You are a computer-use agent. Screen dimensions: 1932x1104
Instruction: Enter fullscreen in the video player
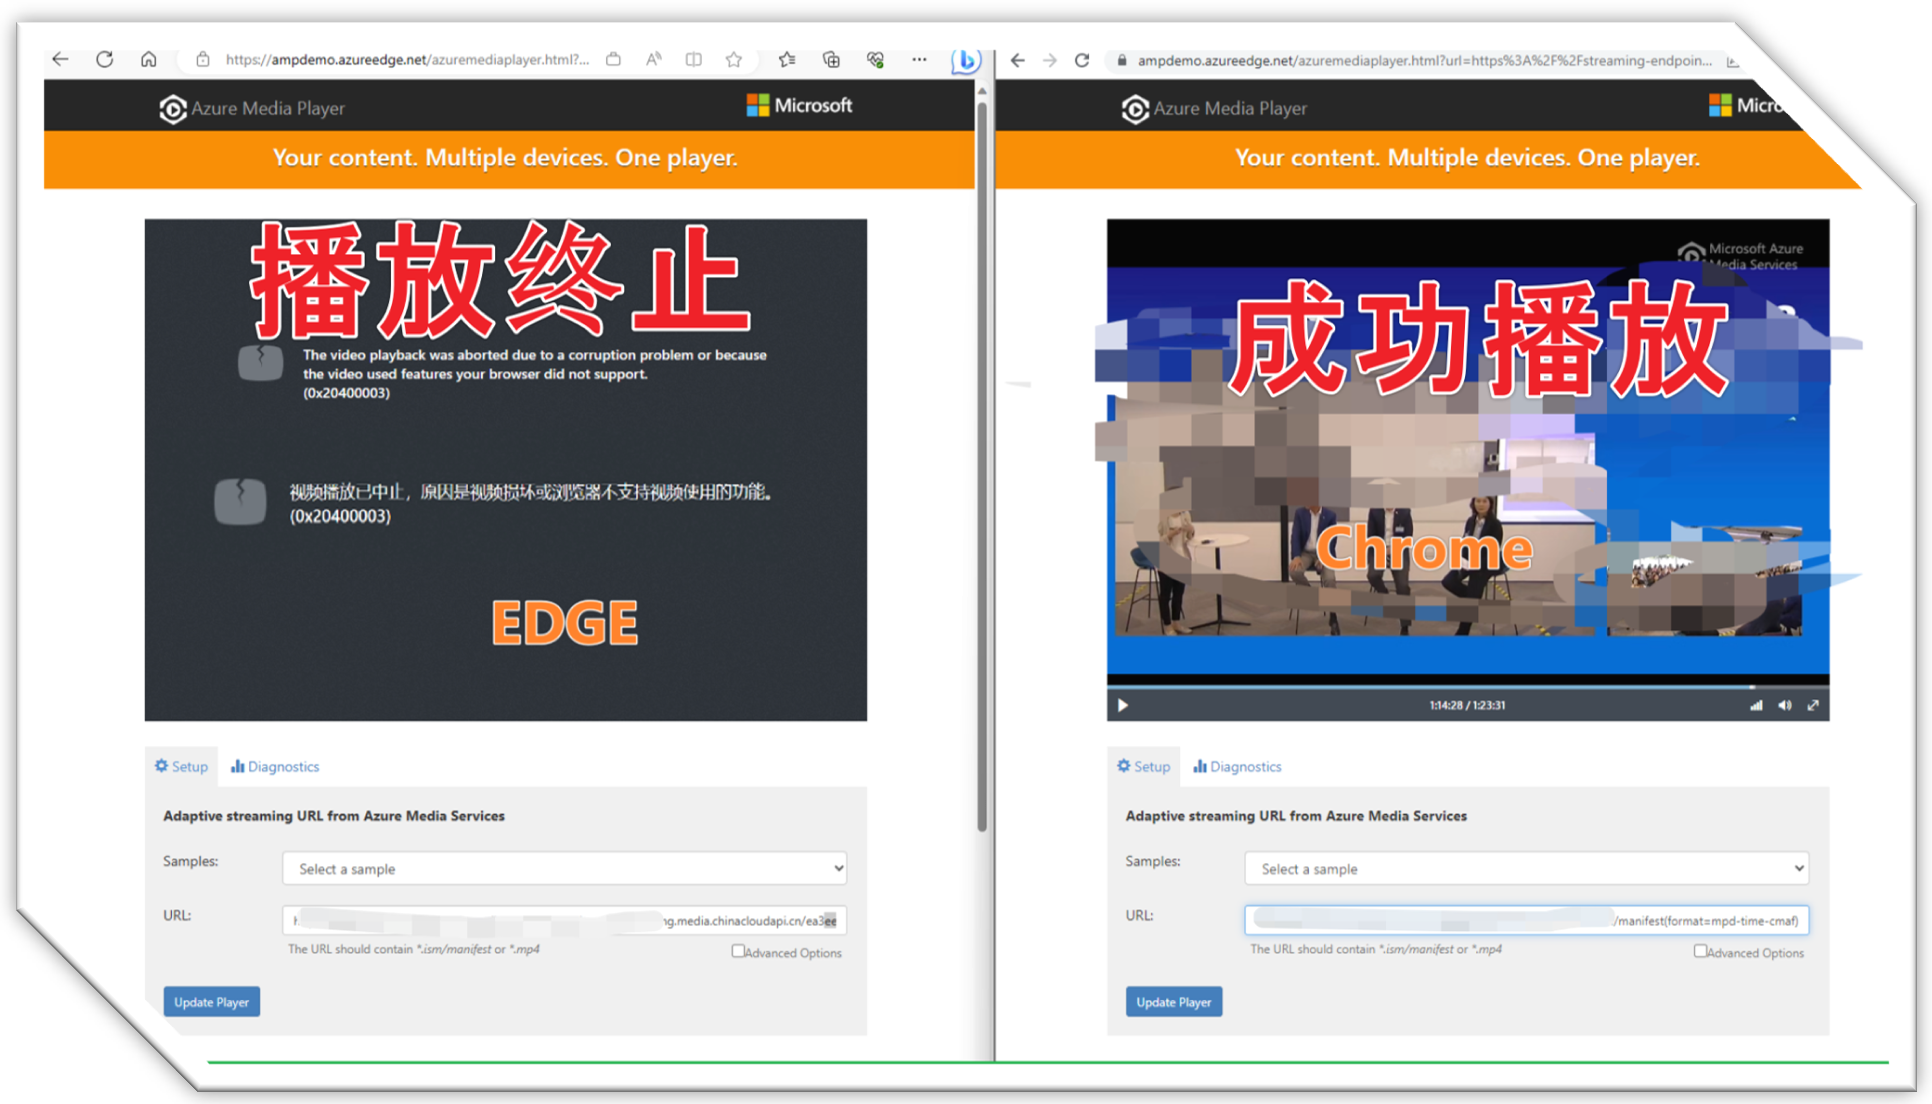(x=1813, y=705)
